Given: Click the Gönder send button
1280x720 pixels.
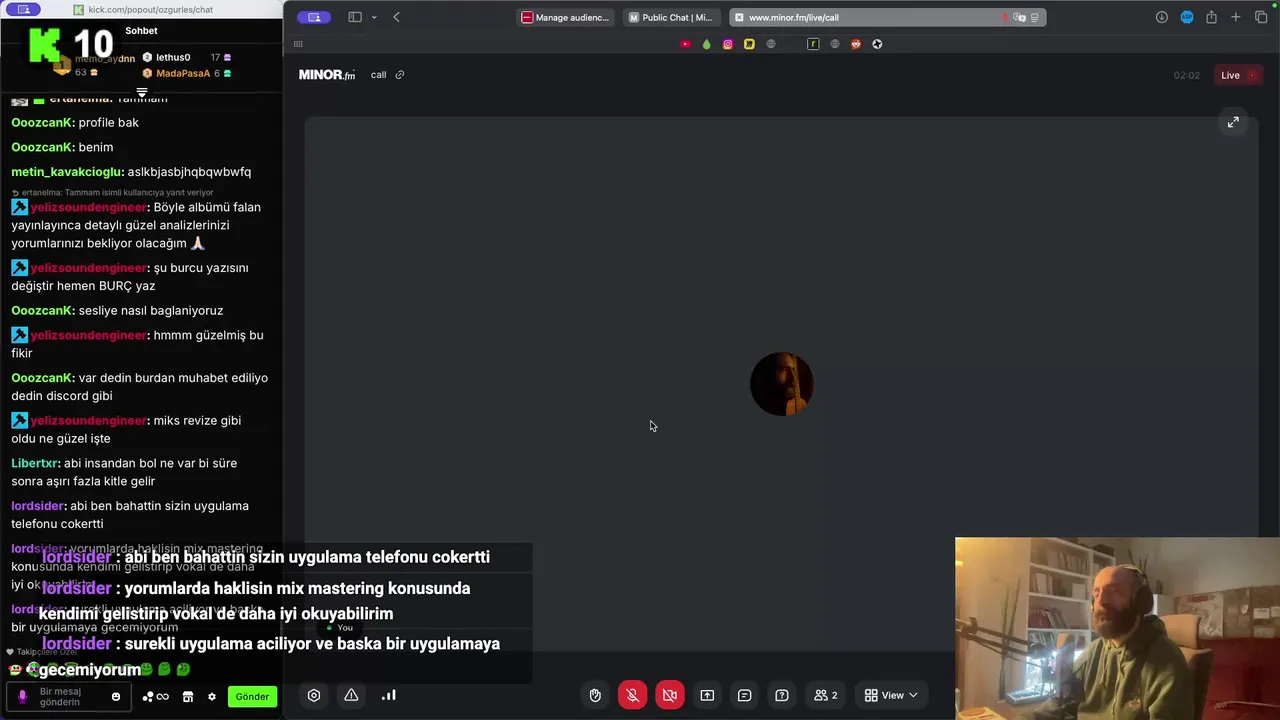Looking at the screenshot, I should coord(252,696).
